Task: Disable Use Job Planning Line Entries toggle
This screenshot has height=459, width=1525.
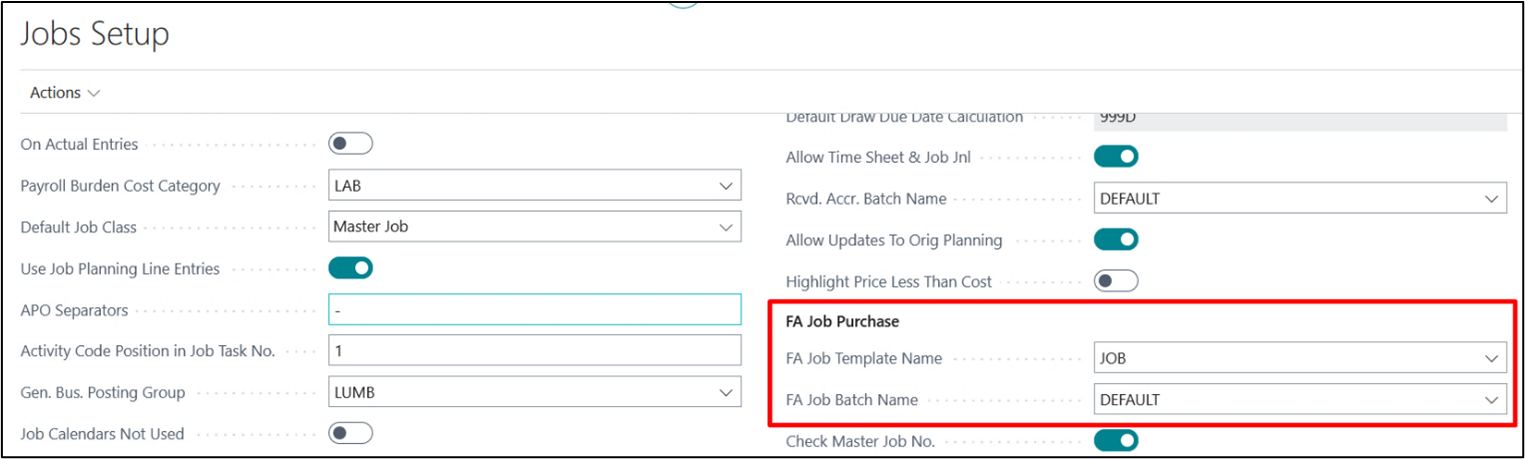Action: (x=350, y=268)
